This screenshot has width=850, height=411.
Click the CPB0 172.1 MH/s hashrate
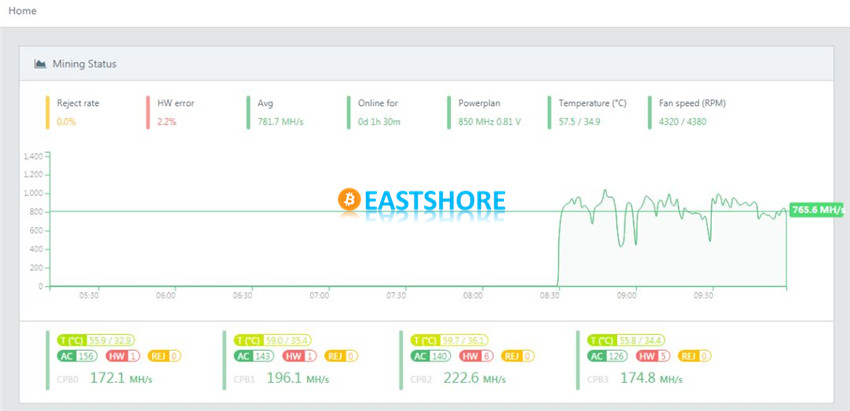[121, 378]
